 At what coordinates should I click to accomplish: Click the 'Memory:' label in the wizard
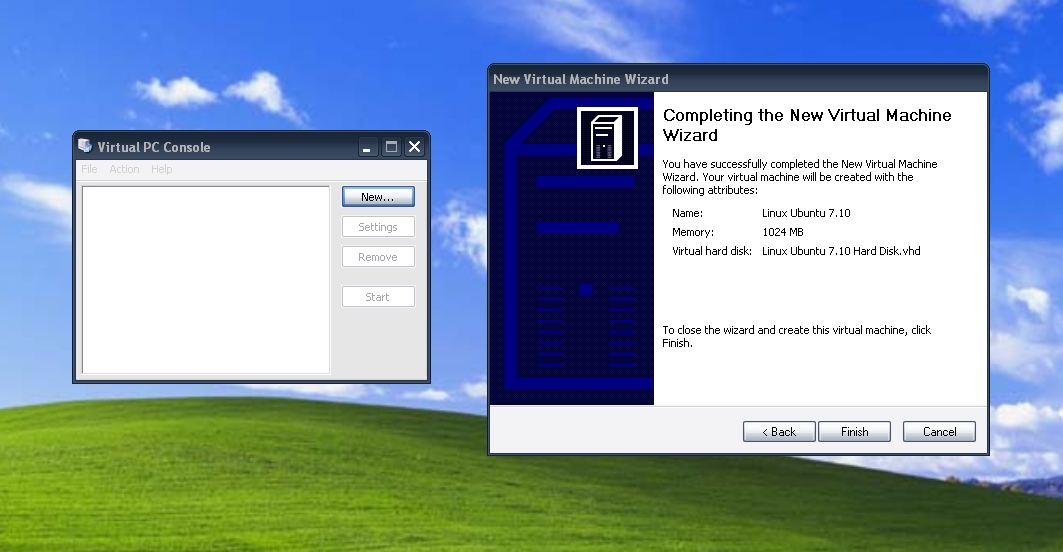(693, 232)
